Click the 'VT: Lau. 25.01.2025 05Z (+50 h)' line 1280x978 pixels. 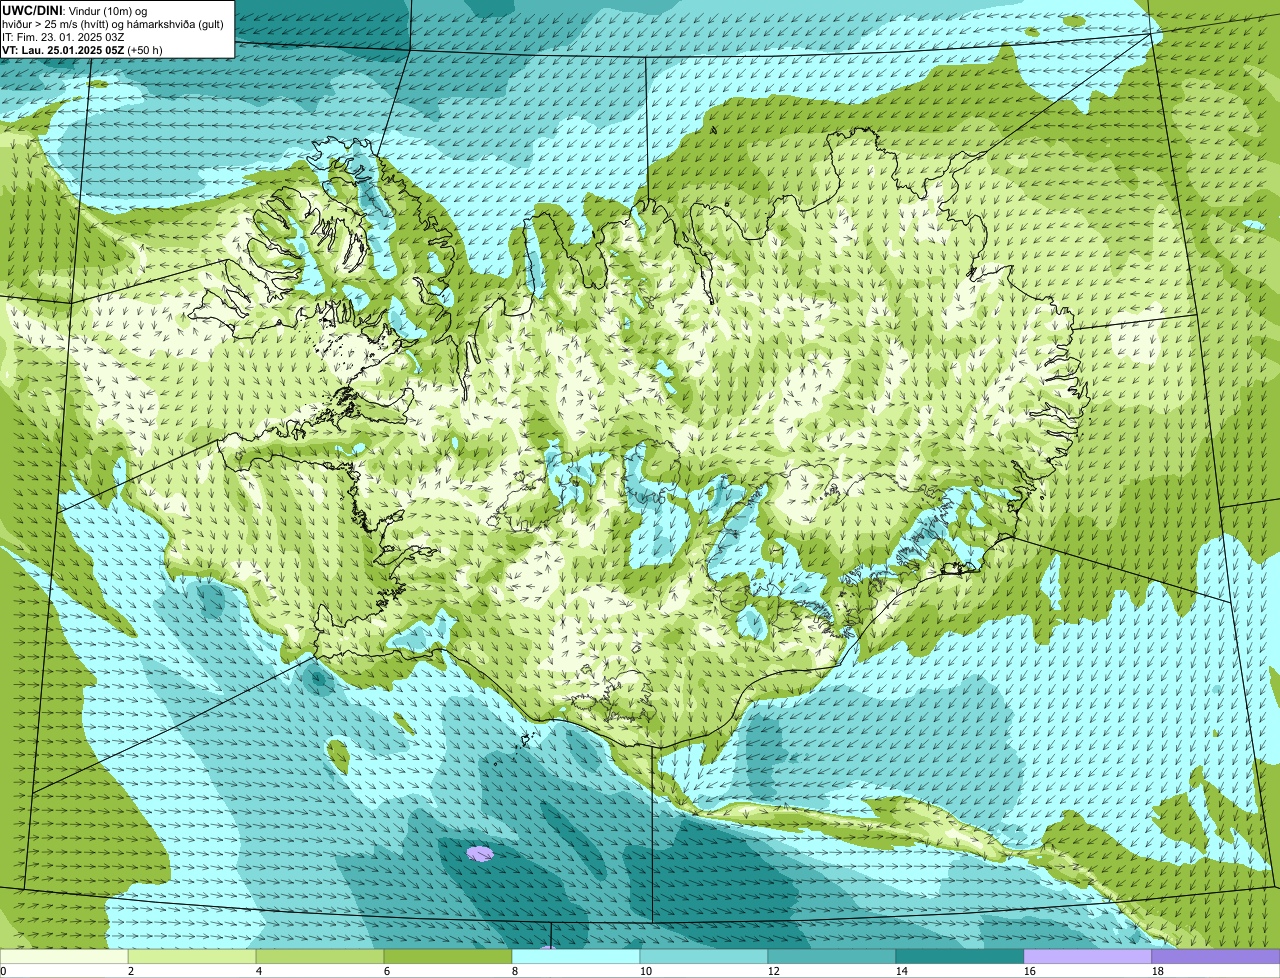[82, 49]
